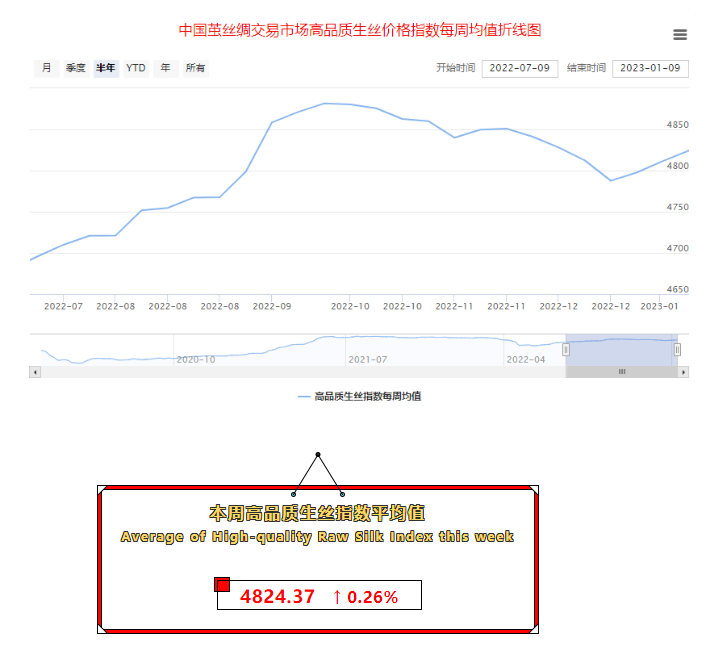The height and width of the screenshot is (647, 705).
Task: Click the legend line symbol for 高品质生丝指数每周均值
Action: [304, 397]
